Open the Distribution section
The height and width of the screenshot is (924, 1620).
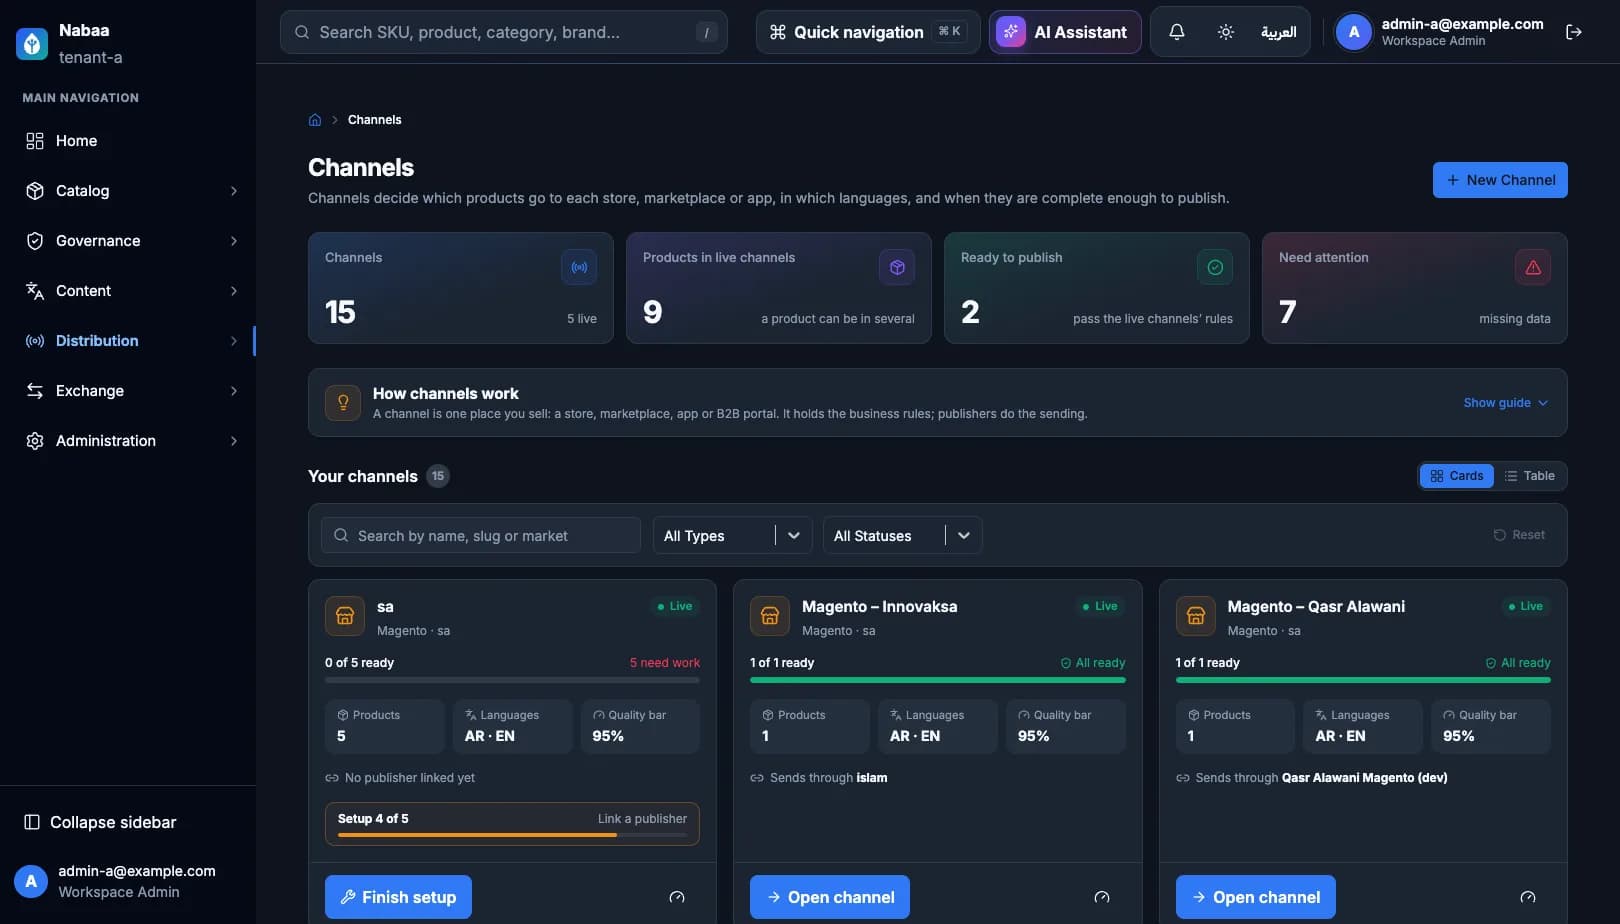pos(128,341)
